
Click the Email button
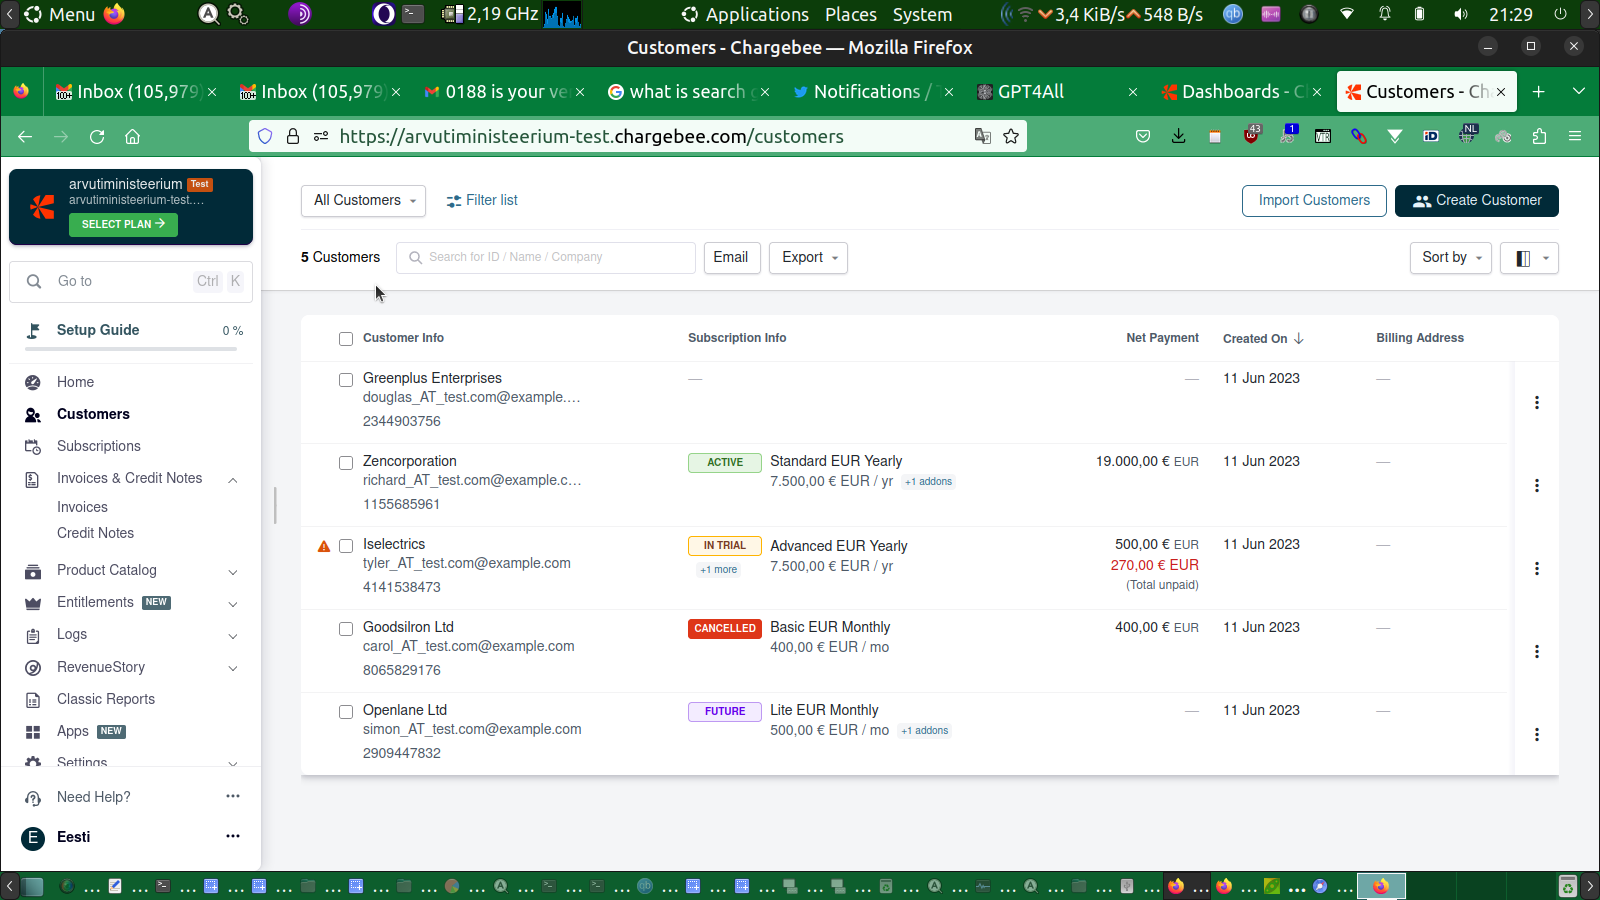coord(731,258)
